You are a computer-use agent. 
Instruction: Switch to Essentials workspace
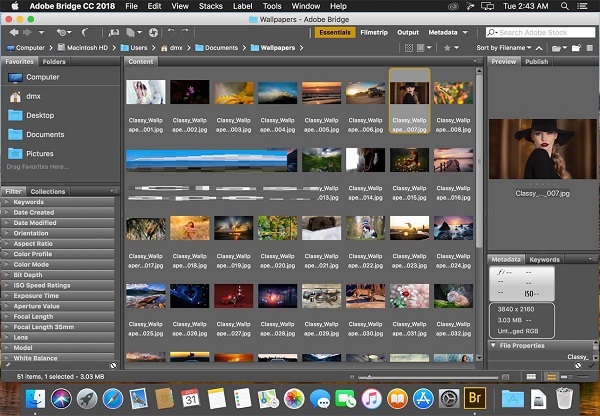pyautogui.click(x=335, y=33)
